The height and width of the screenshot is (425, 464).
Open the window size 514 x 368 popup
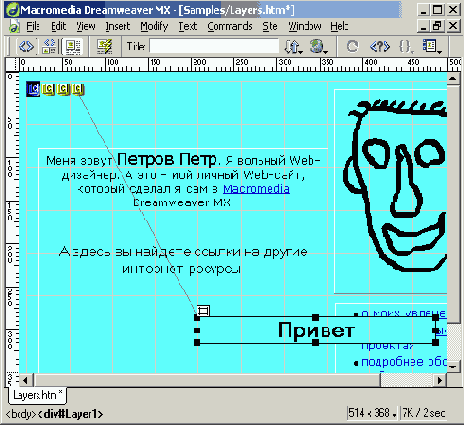coord(373,413)
